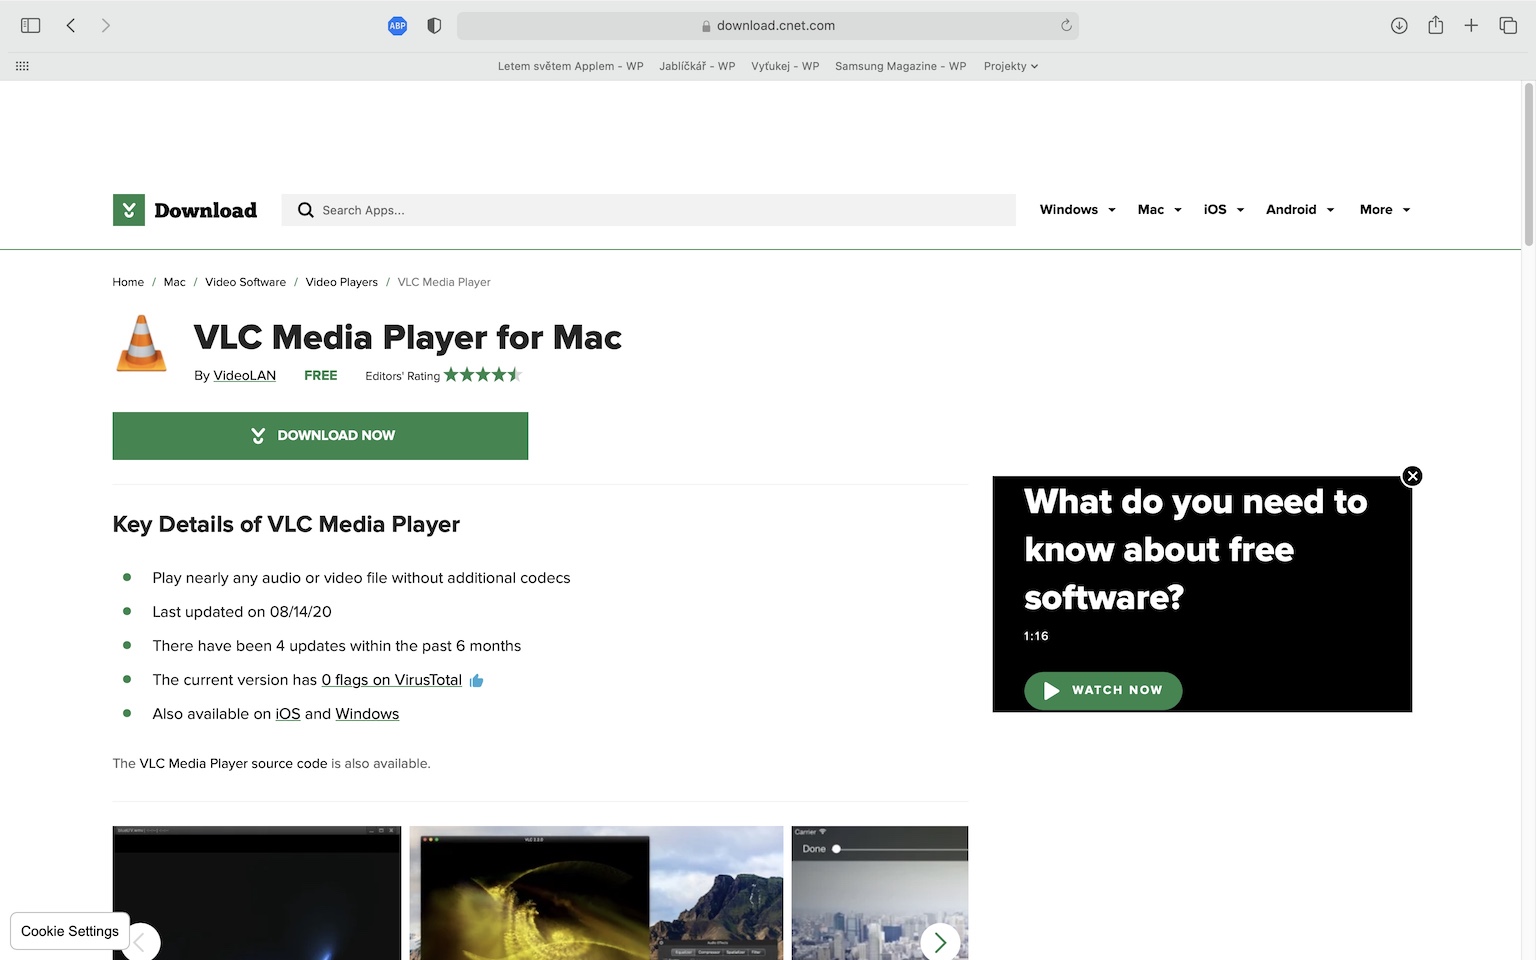Click 'Last updated on 08/14/20' text
This screenshot has width=1536, height=960.
[242, 612]
